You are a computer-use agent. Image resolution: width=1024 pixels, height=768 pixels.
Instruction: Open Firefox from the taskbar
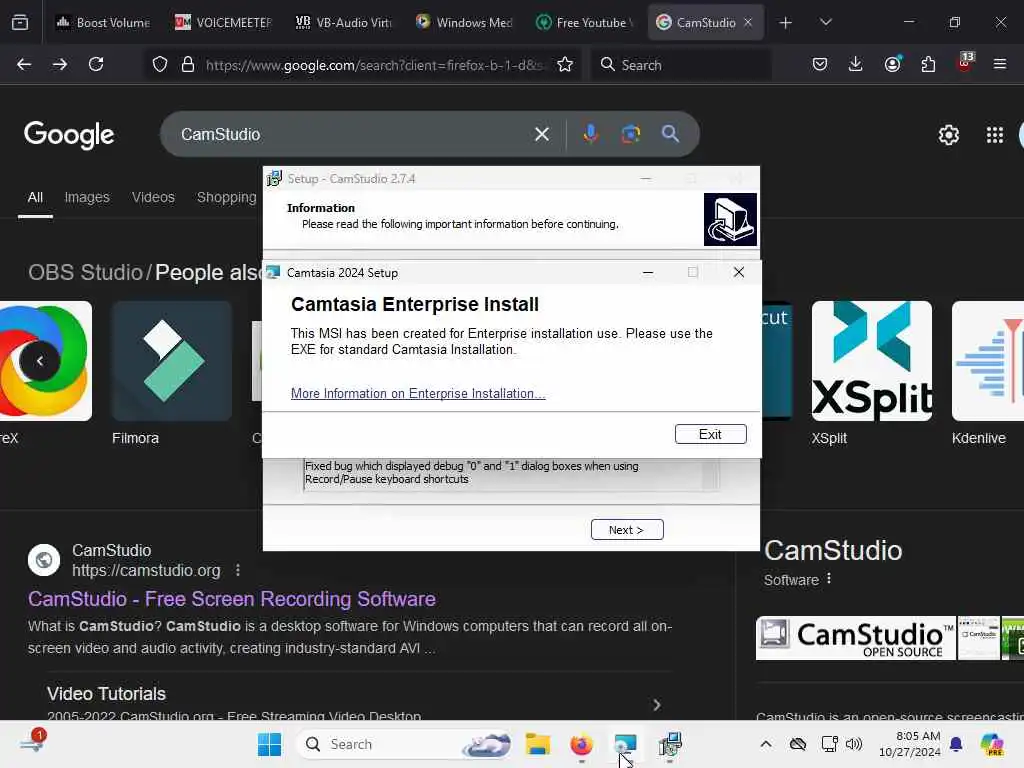(581, 744)
